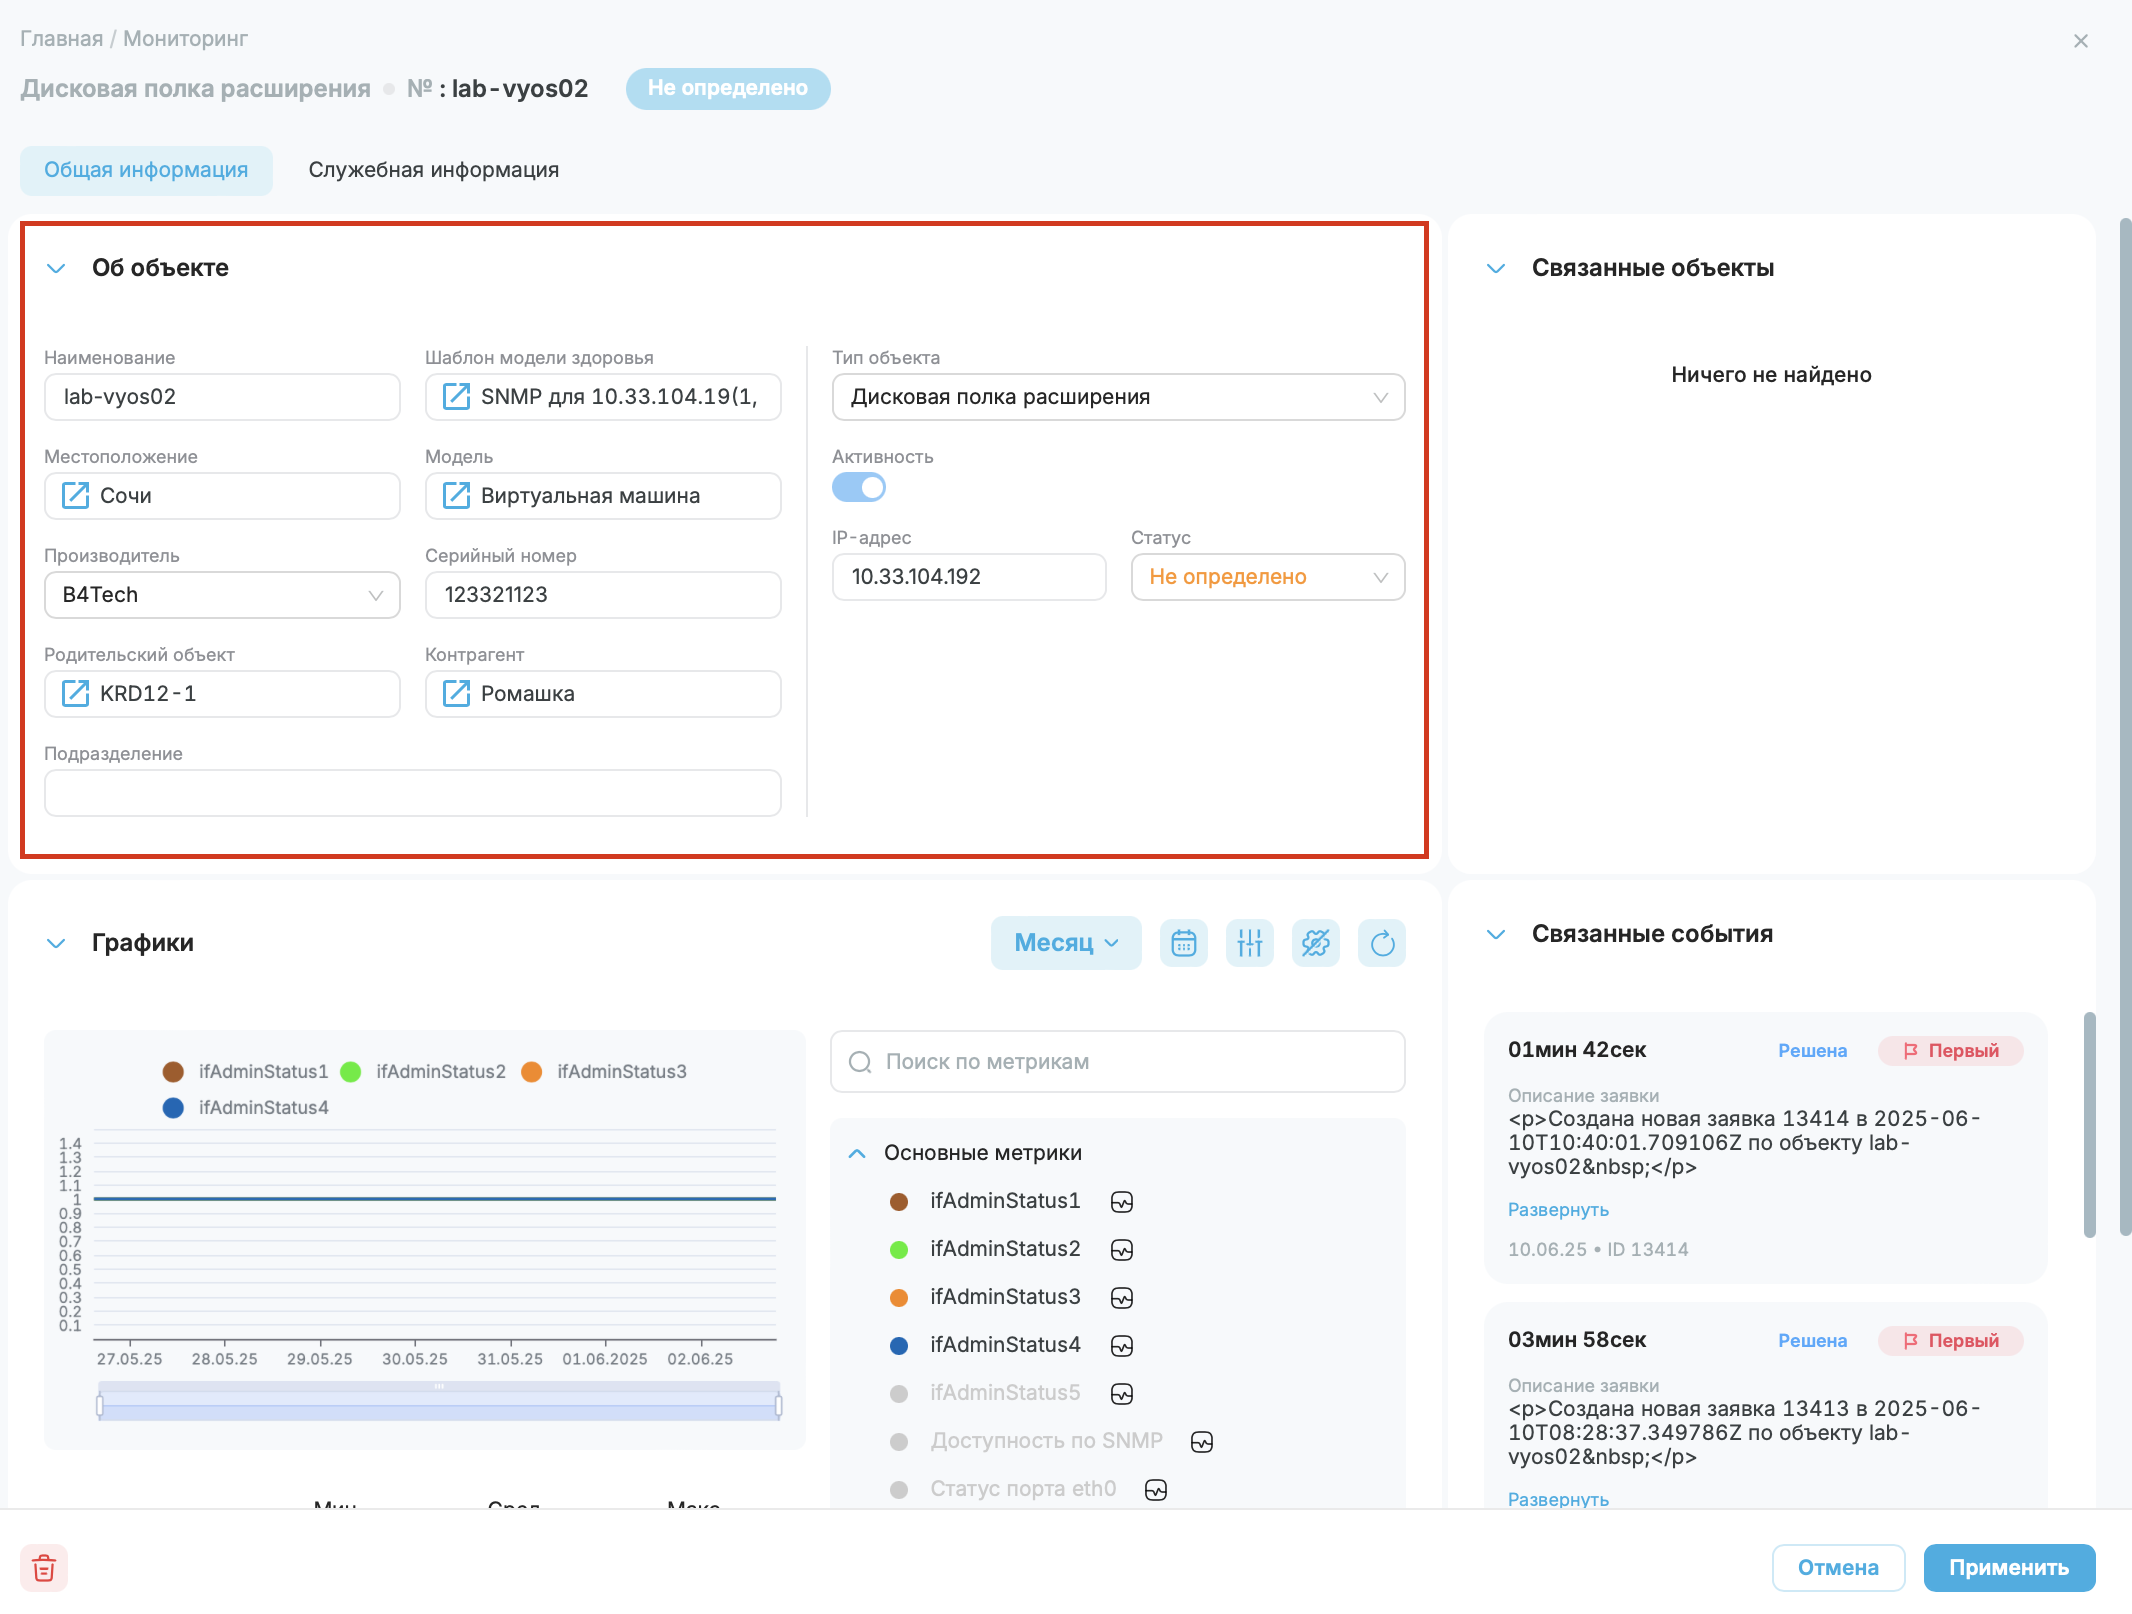Viewport: 2132px width, 1614px height.
Task: Click chart icon next to Статус порта eth0
Action: pyautogui.click(x=1156, y=1490)
